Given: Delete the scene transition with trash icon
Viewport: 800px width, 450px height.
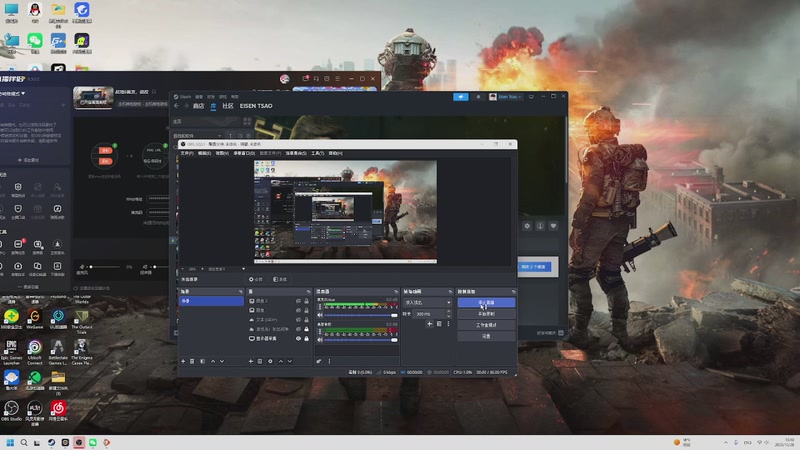Looking at the screenshot, I should click(x=439, y=324).
